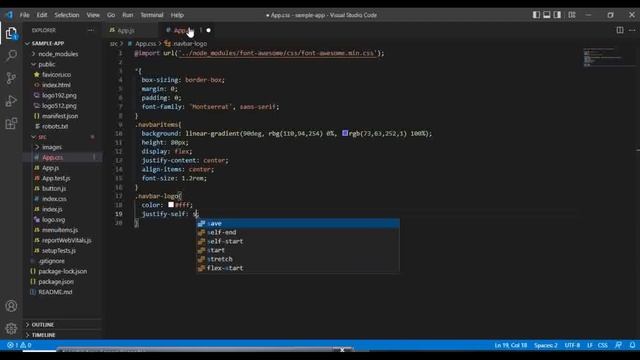Expand the node_modules folder
Screen dimensions: 640x360
pyautogui.click(x=58, y=54)
